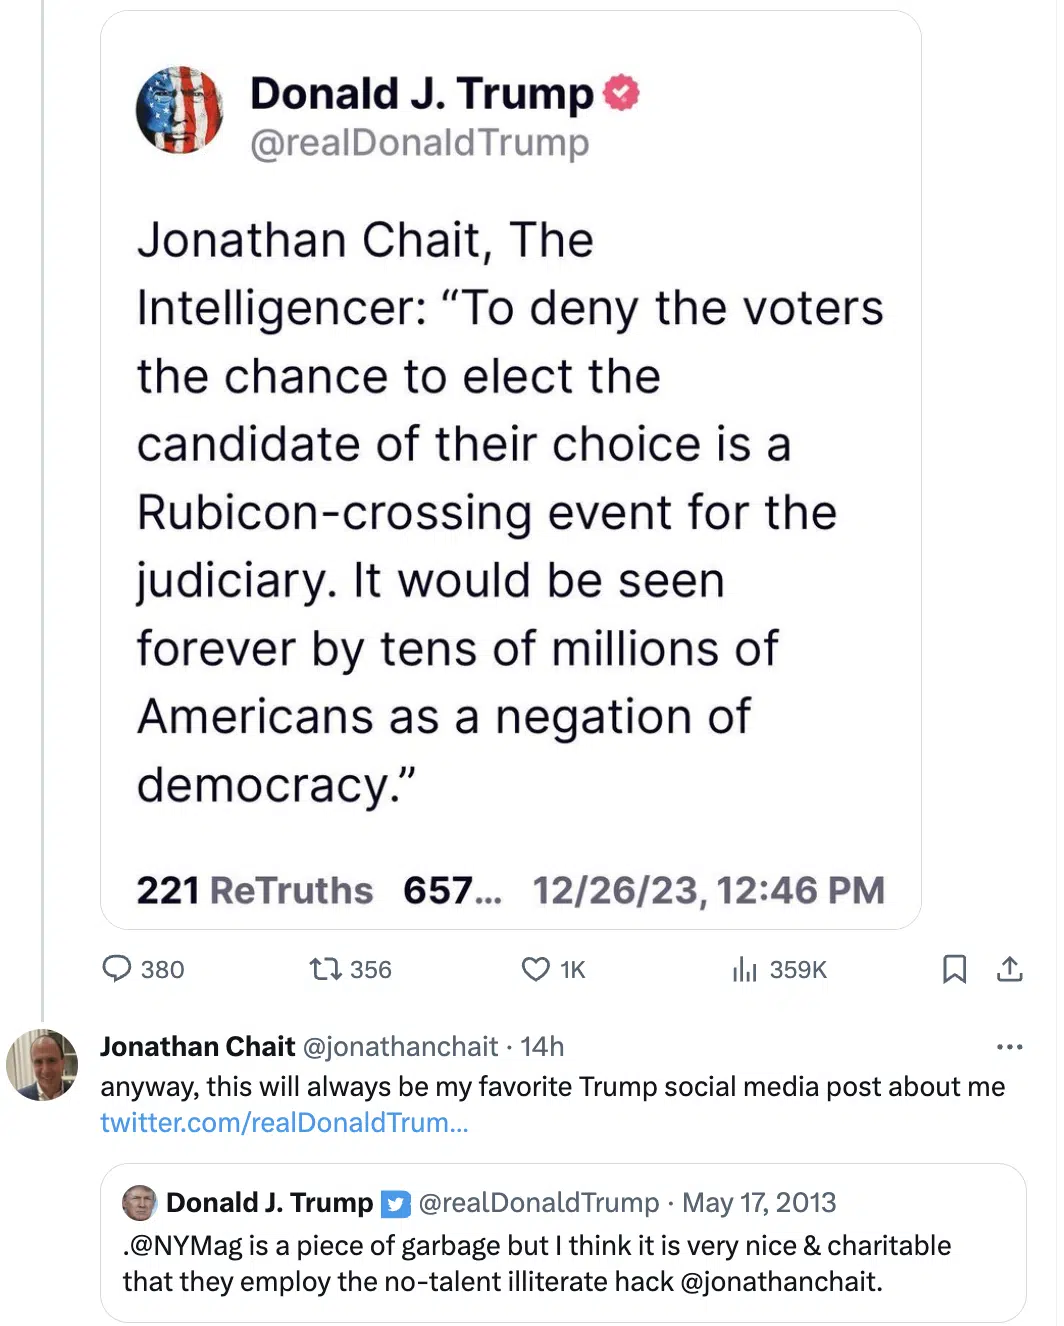1064x1326 pixels.
Task: Bookmark this tweet
Action: point(954,969)
